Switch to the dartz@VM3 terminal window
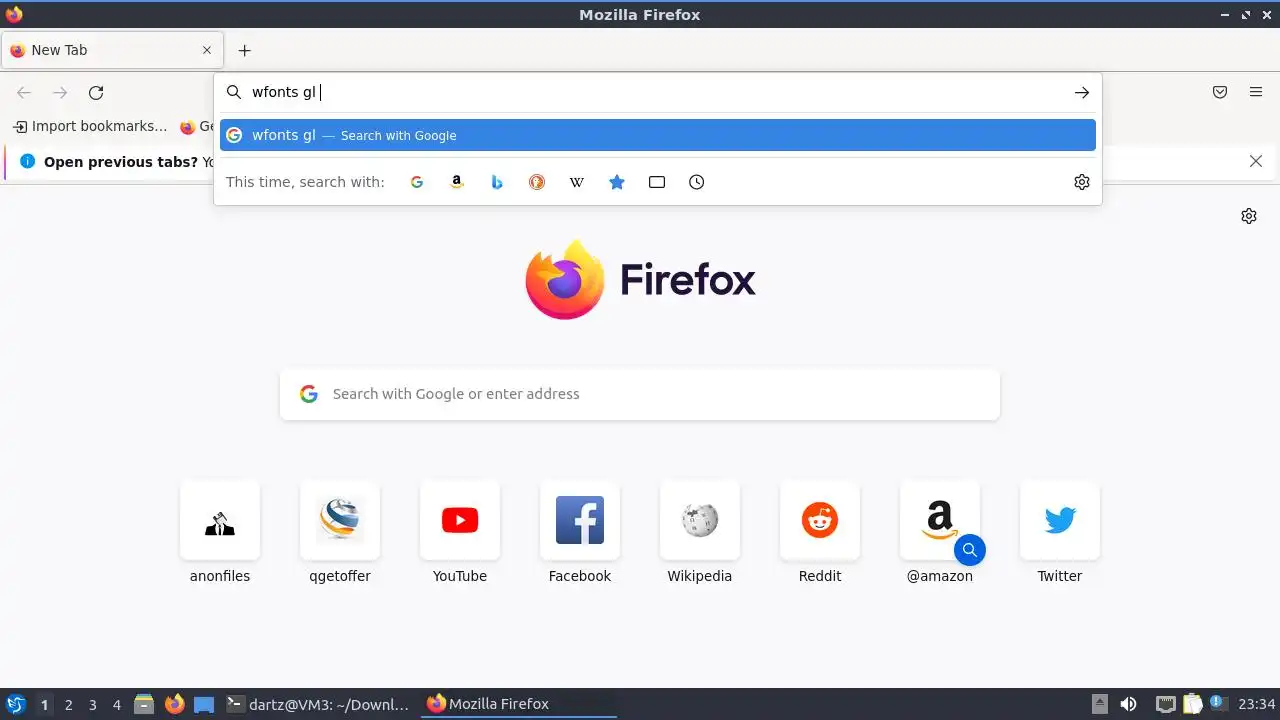 318,704
